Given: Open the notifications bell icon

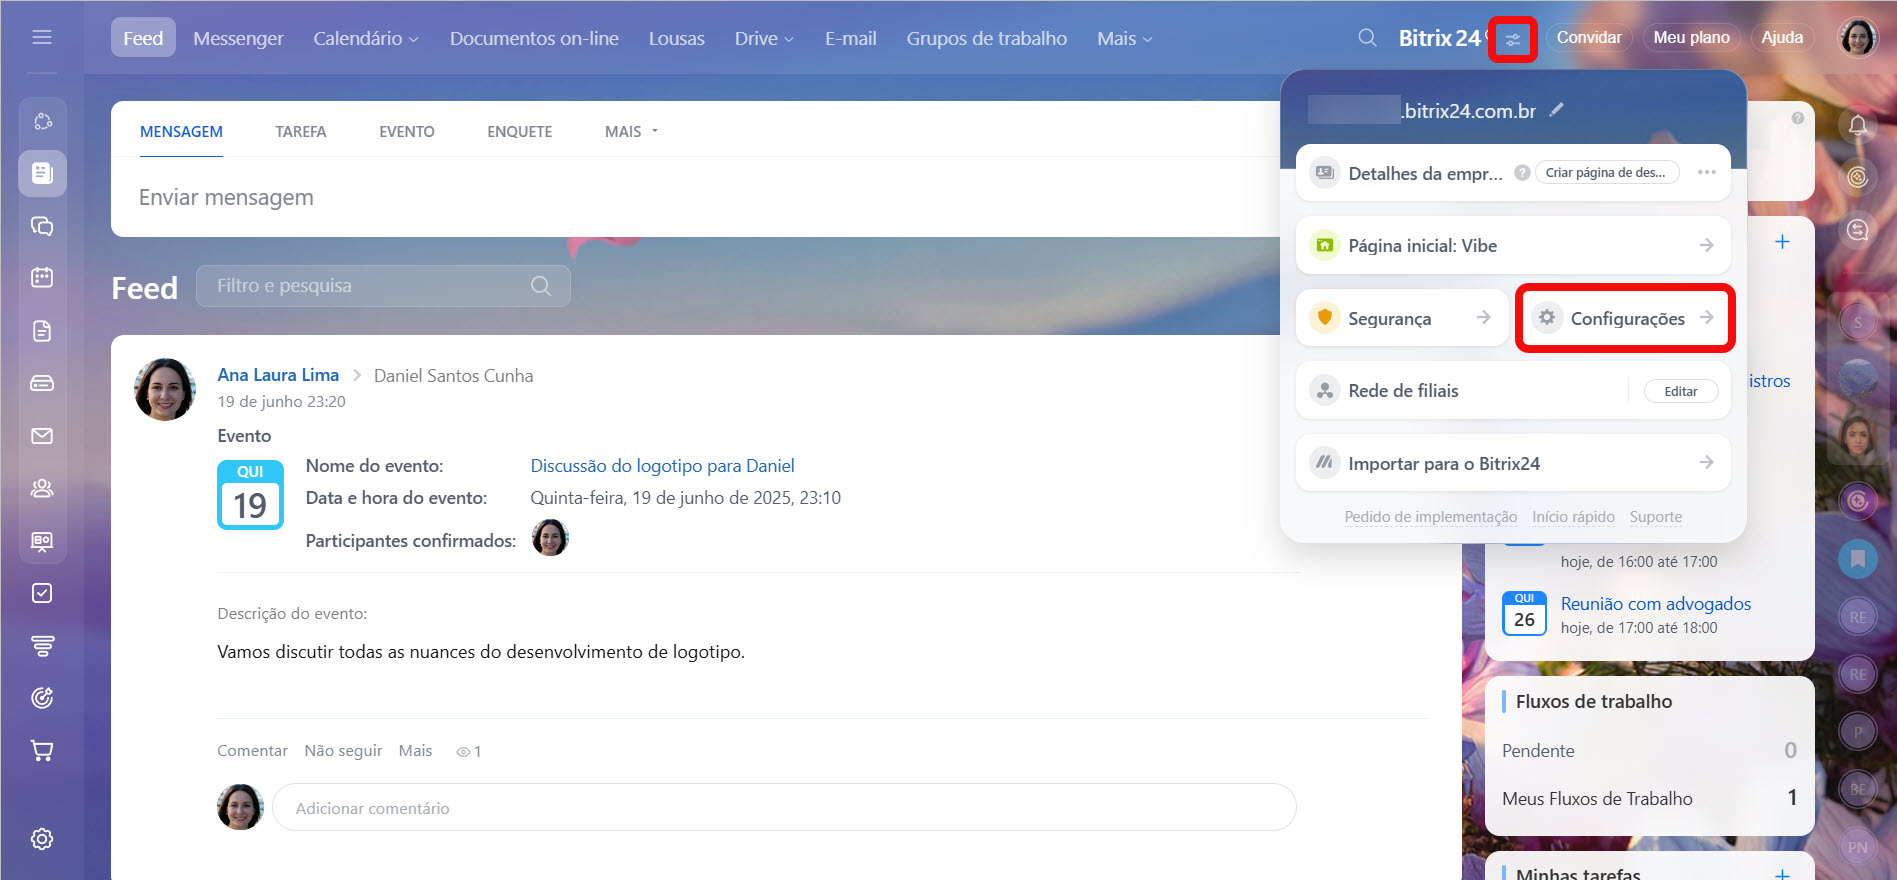Looking at the screenshot, I should pyautogui.click(x=1857, y=125).
